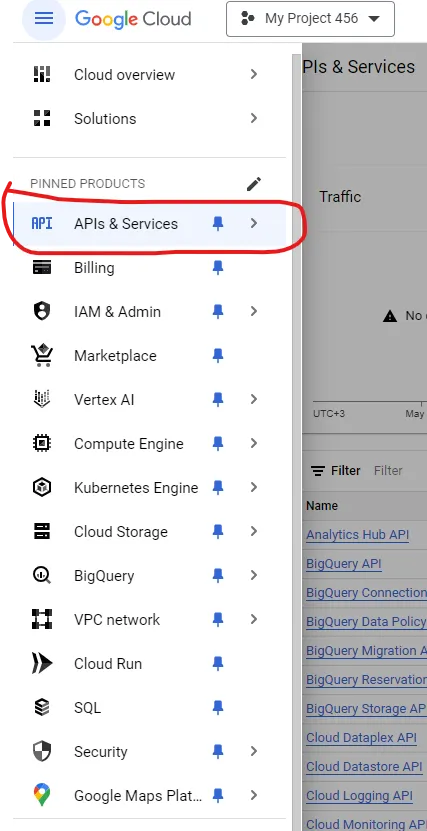Click the warning triangle icon in Traffic chart
Image resolution: width=427 pixels, height=831 pixels.
click(x=390, y=316)
